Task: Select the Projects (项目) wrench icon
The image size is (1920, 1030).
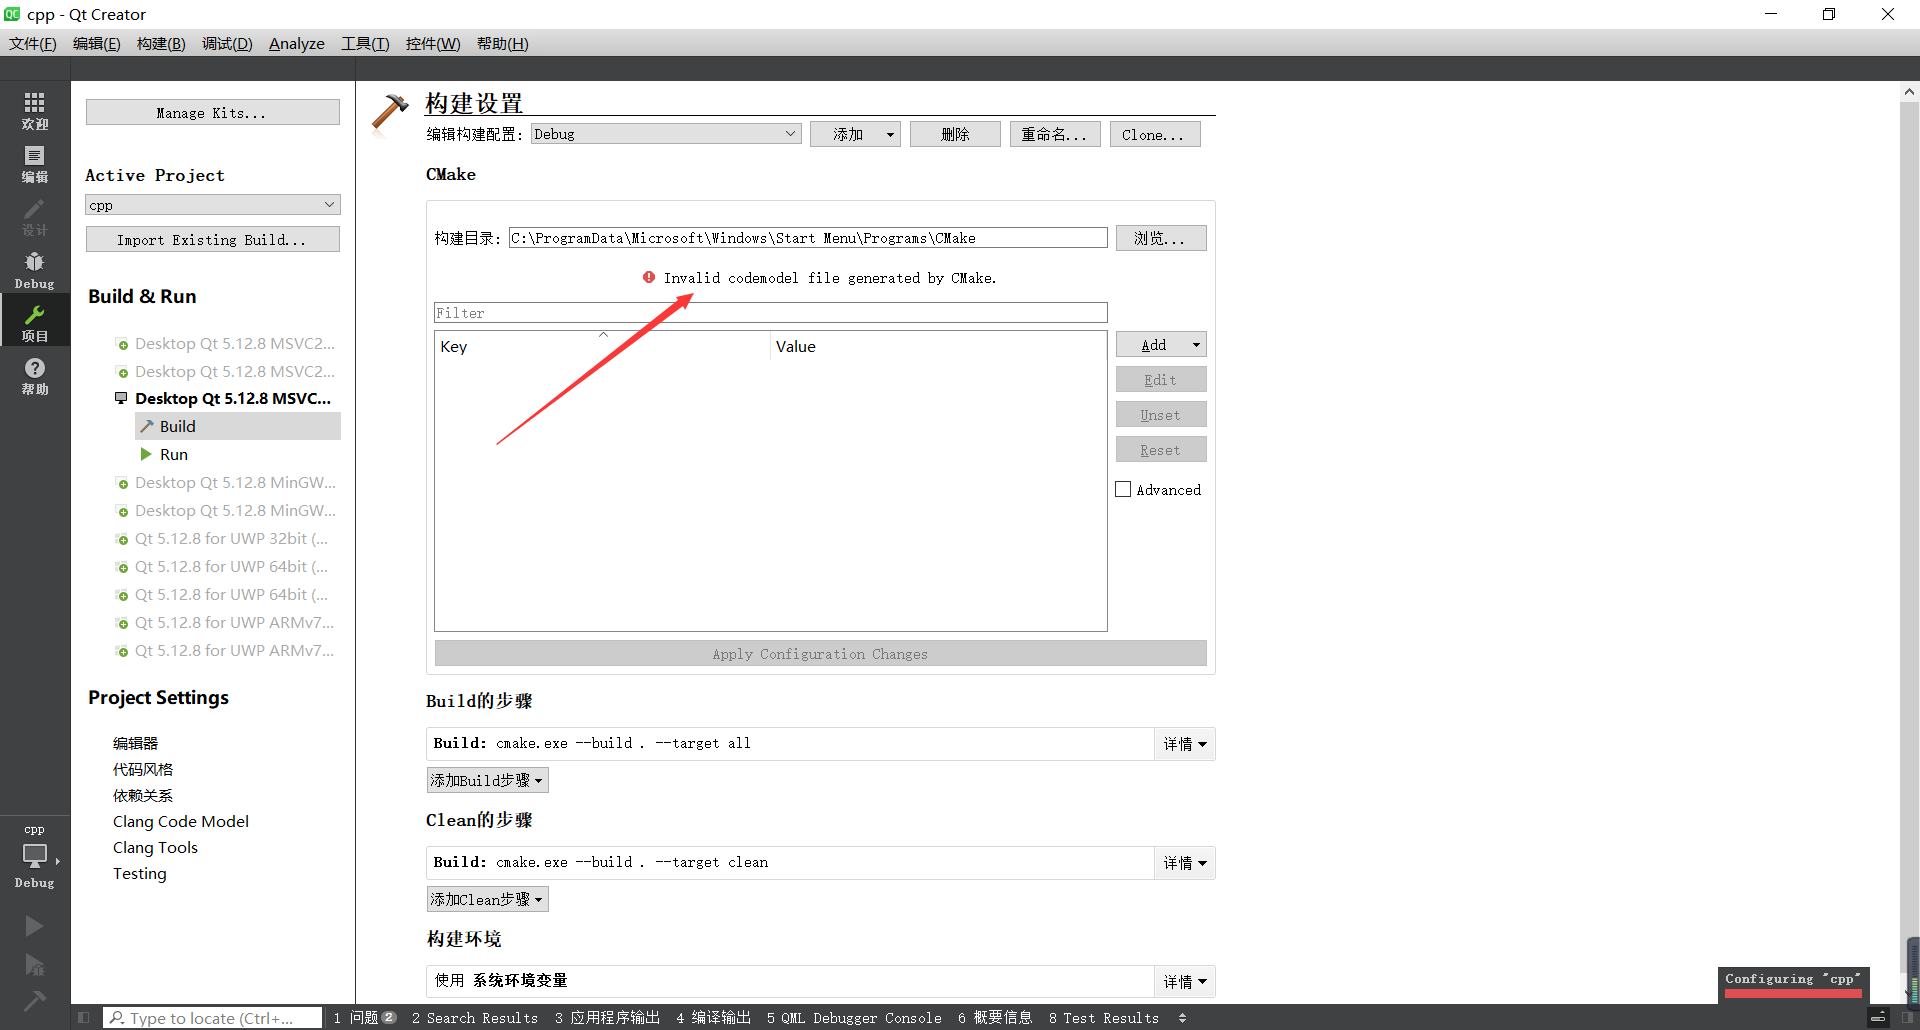Action: click(x=34, y=323)
